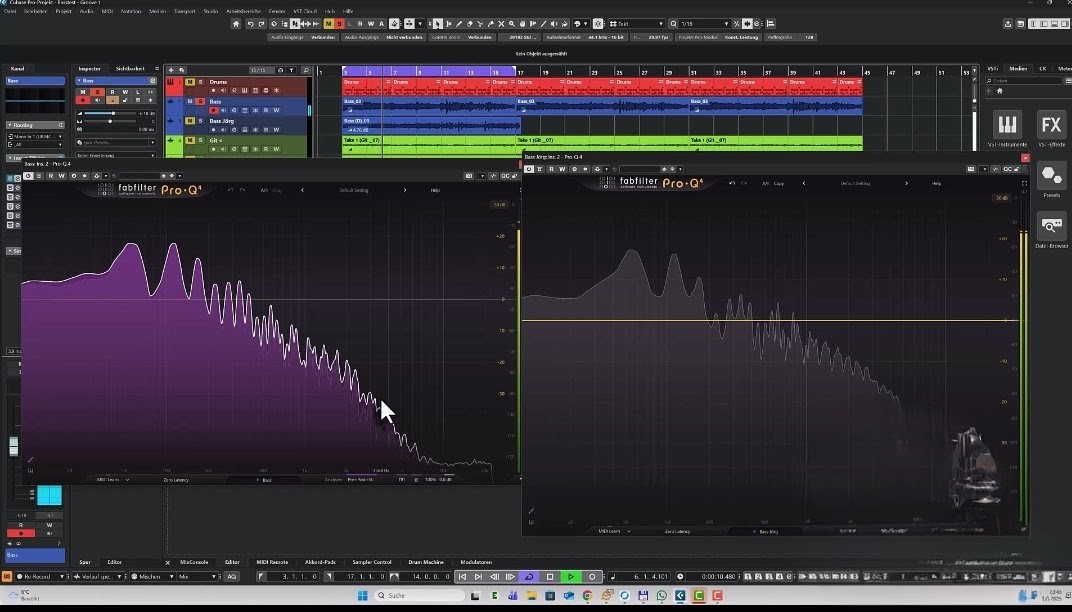Solo the Bass Jörg track
Viewport: 1072px width, 612px height.
[x=200, y=120]
